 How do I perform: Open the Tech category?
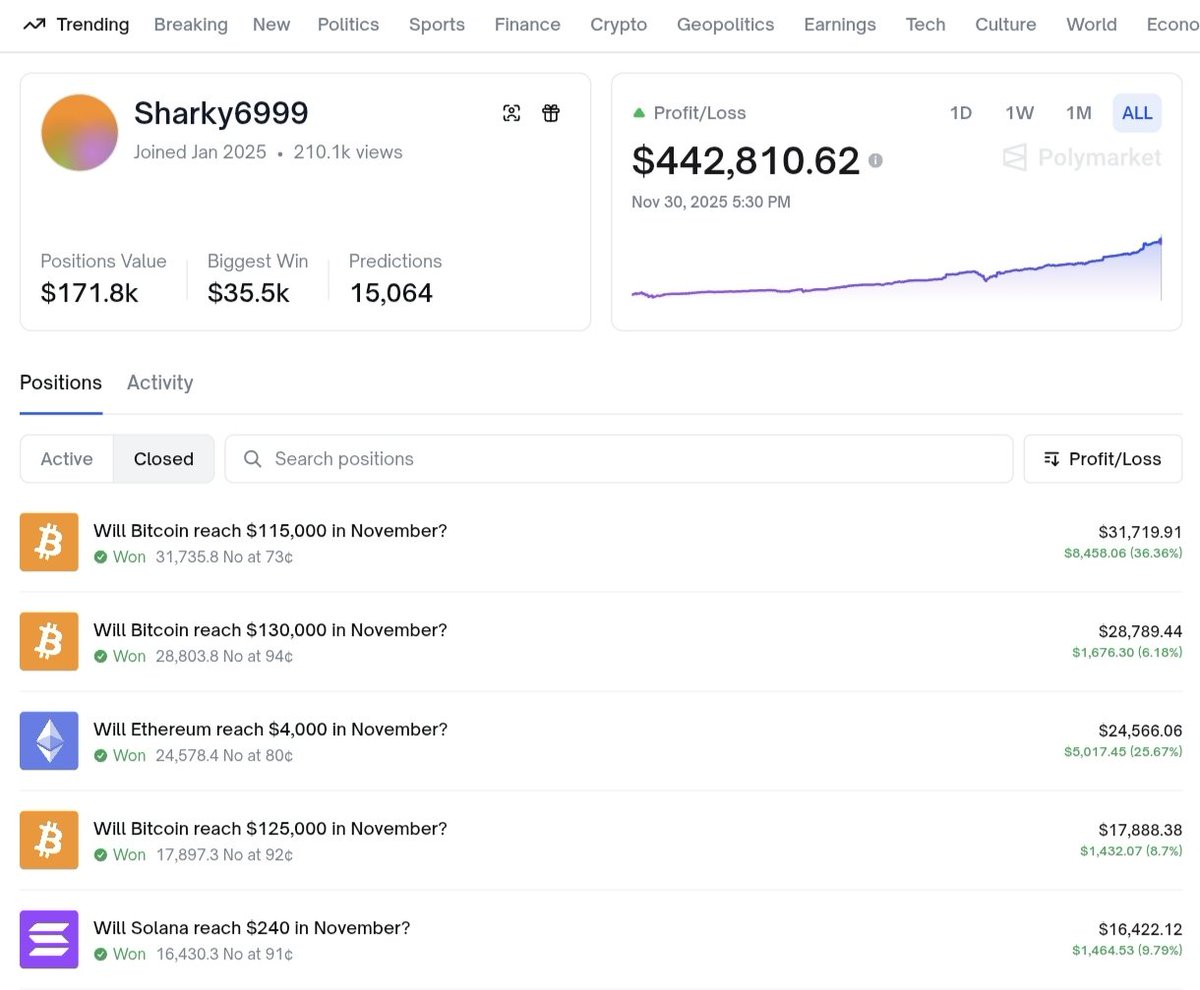926,24
